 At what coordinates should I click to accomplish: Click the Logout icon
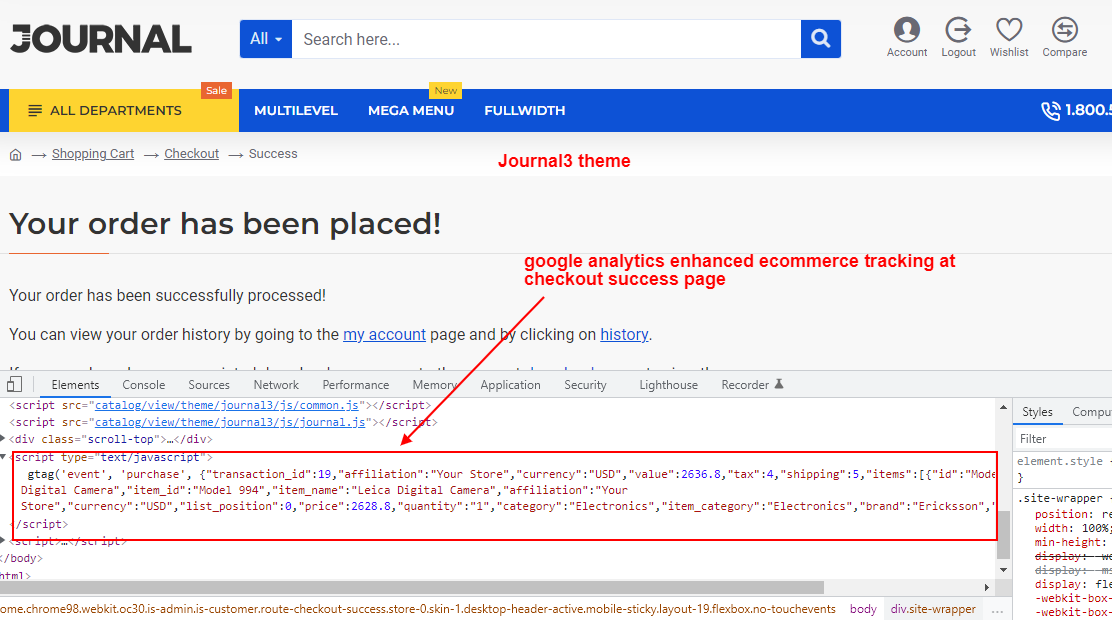pos(958,38)
